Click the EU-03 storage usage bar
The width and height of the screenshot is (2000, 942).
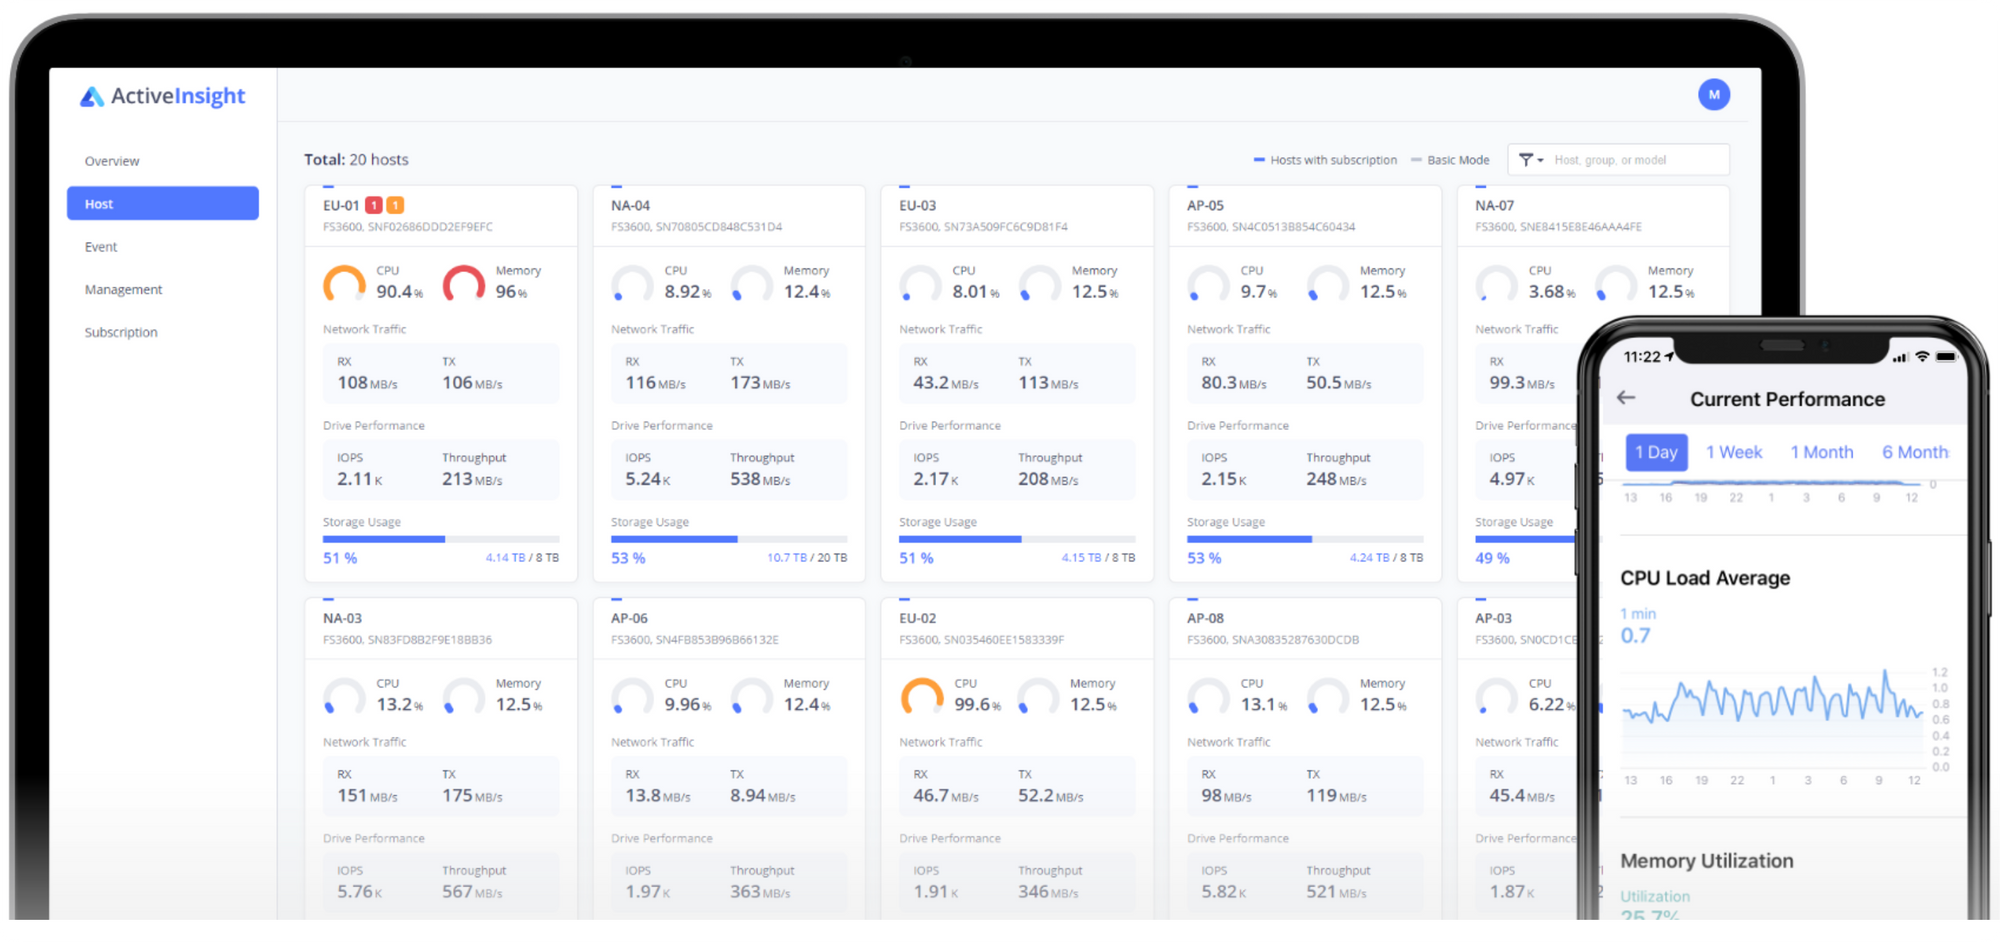pos(1017,539)
